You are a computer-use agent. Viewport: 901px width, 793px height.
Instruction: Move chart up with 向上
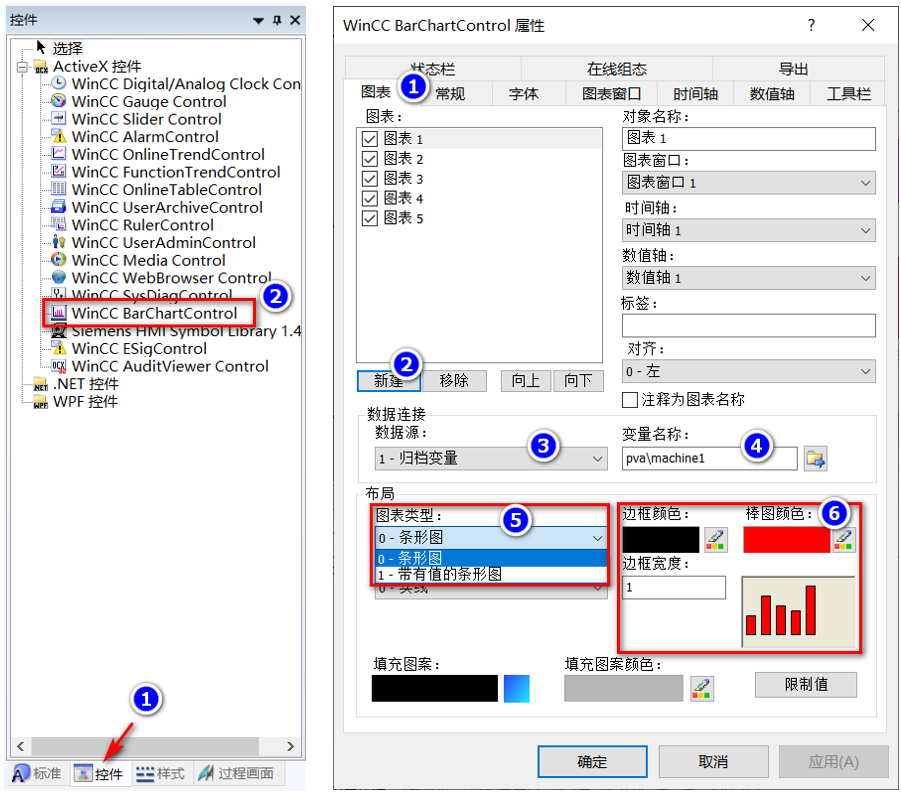pos(526,380)
